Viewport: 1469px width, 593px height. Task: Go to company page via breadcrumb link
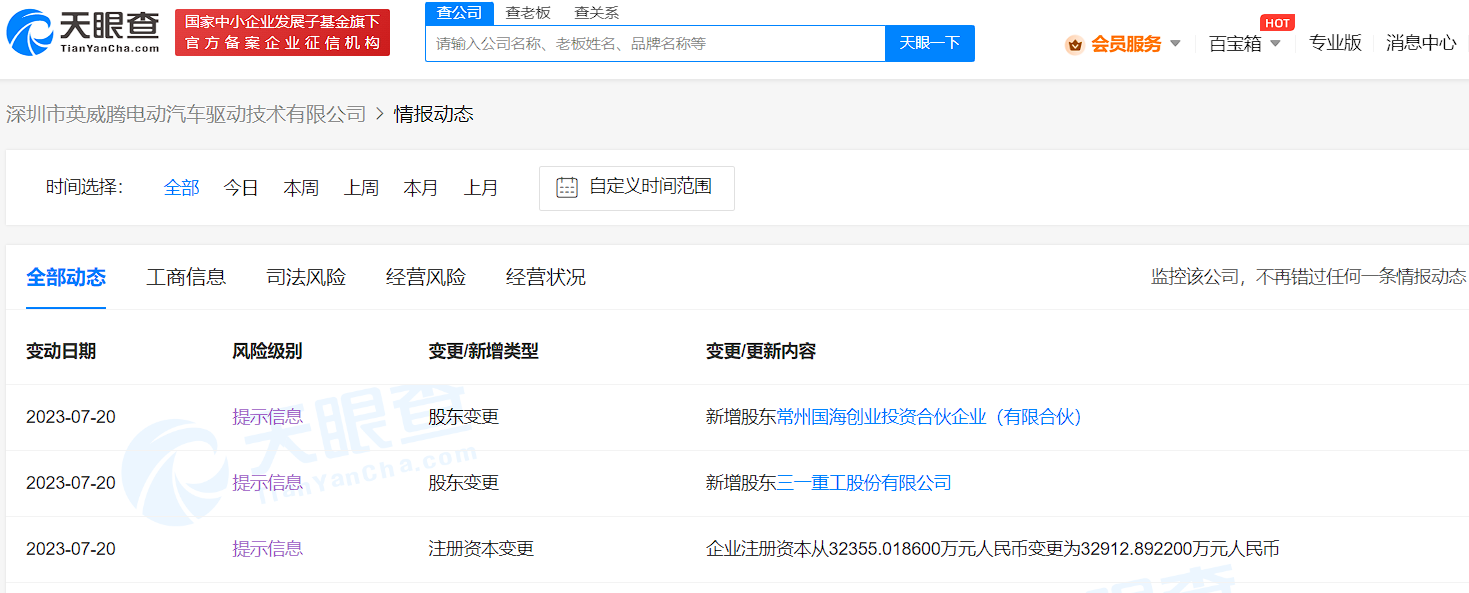[x=186, y=114]
